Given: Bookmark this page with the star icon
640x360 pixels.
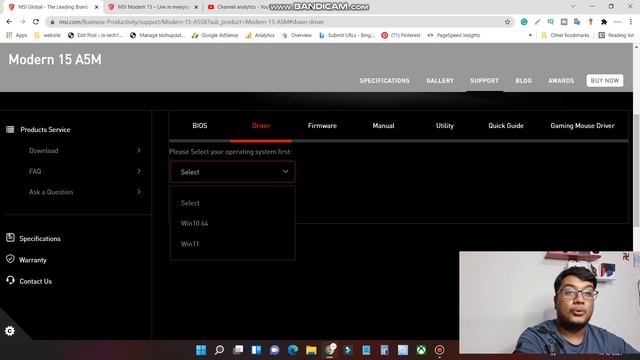Looking at the screenshot, I should click(x=507, y=22).
